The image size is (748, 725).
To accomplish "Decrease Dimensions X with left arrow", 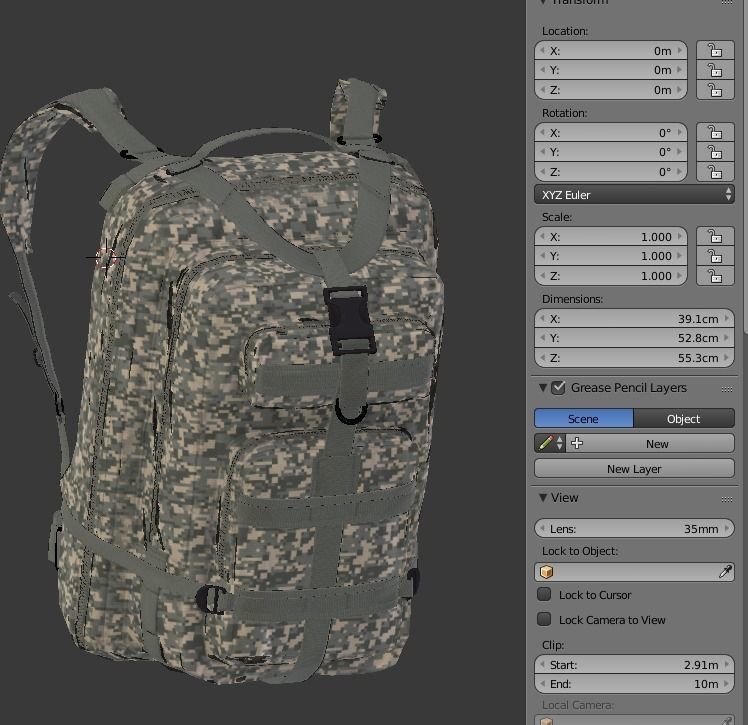I will point(542,318).
